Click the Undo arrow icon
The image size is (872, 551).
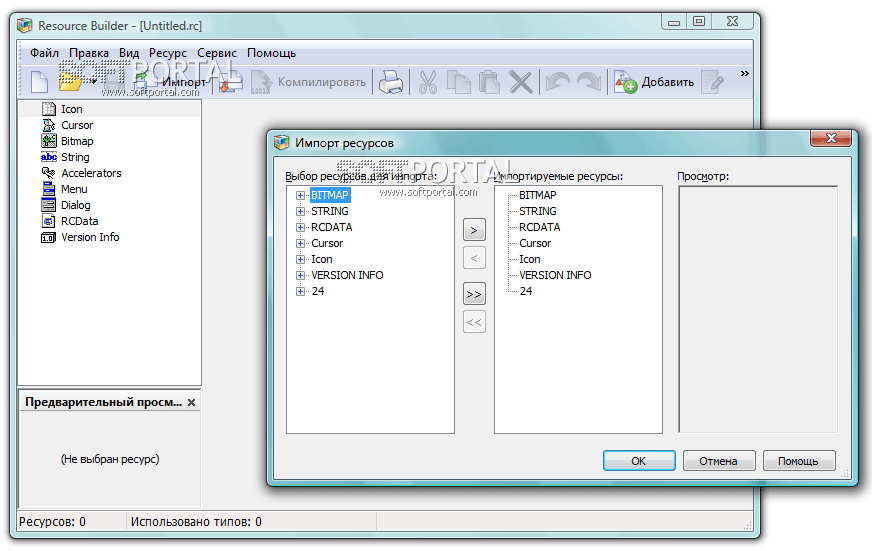click(x=557, y=82)
